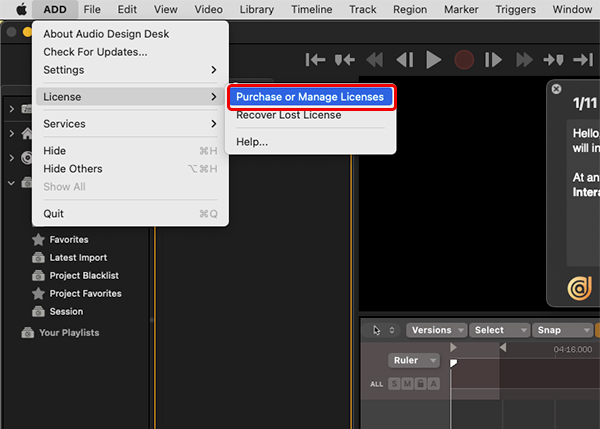Open the View menu
The width and height of the screenshot is (600, 429).
(x=166, y=9)
